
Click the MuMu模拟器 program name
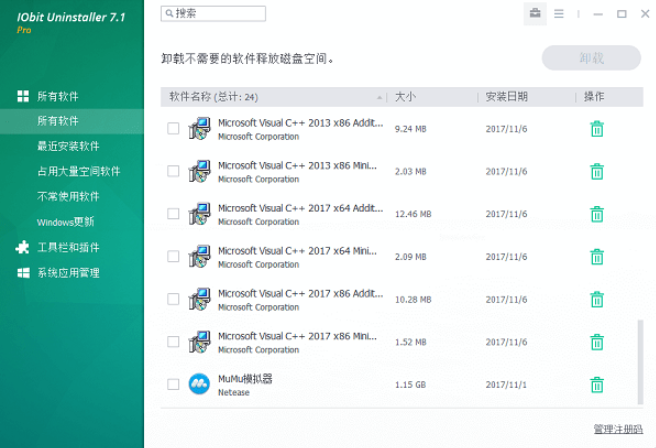245,379
